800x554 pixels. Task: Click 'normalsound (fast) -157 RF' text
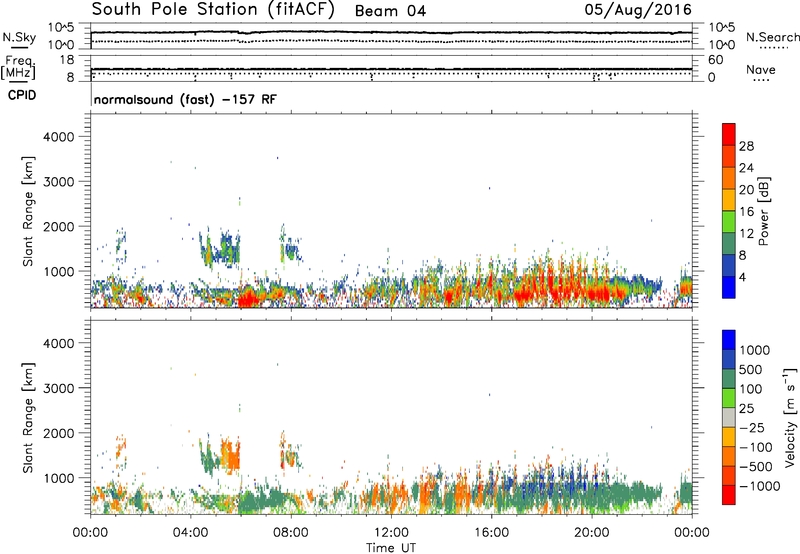tap(185, 99)
